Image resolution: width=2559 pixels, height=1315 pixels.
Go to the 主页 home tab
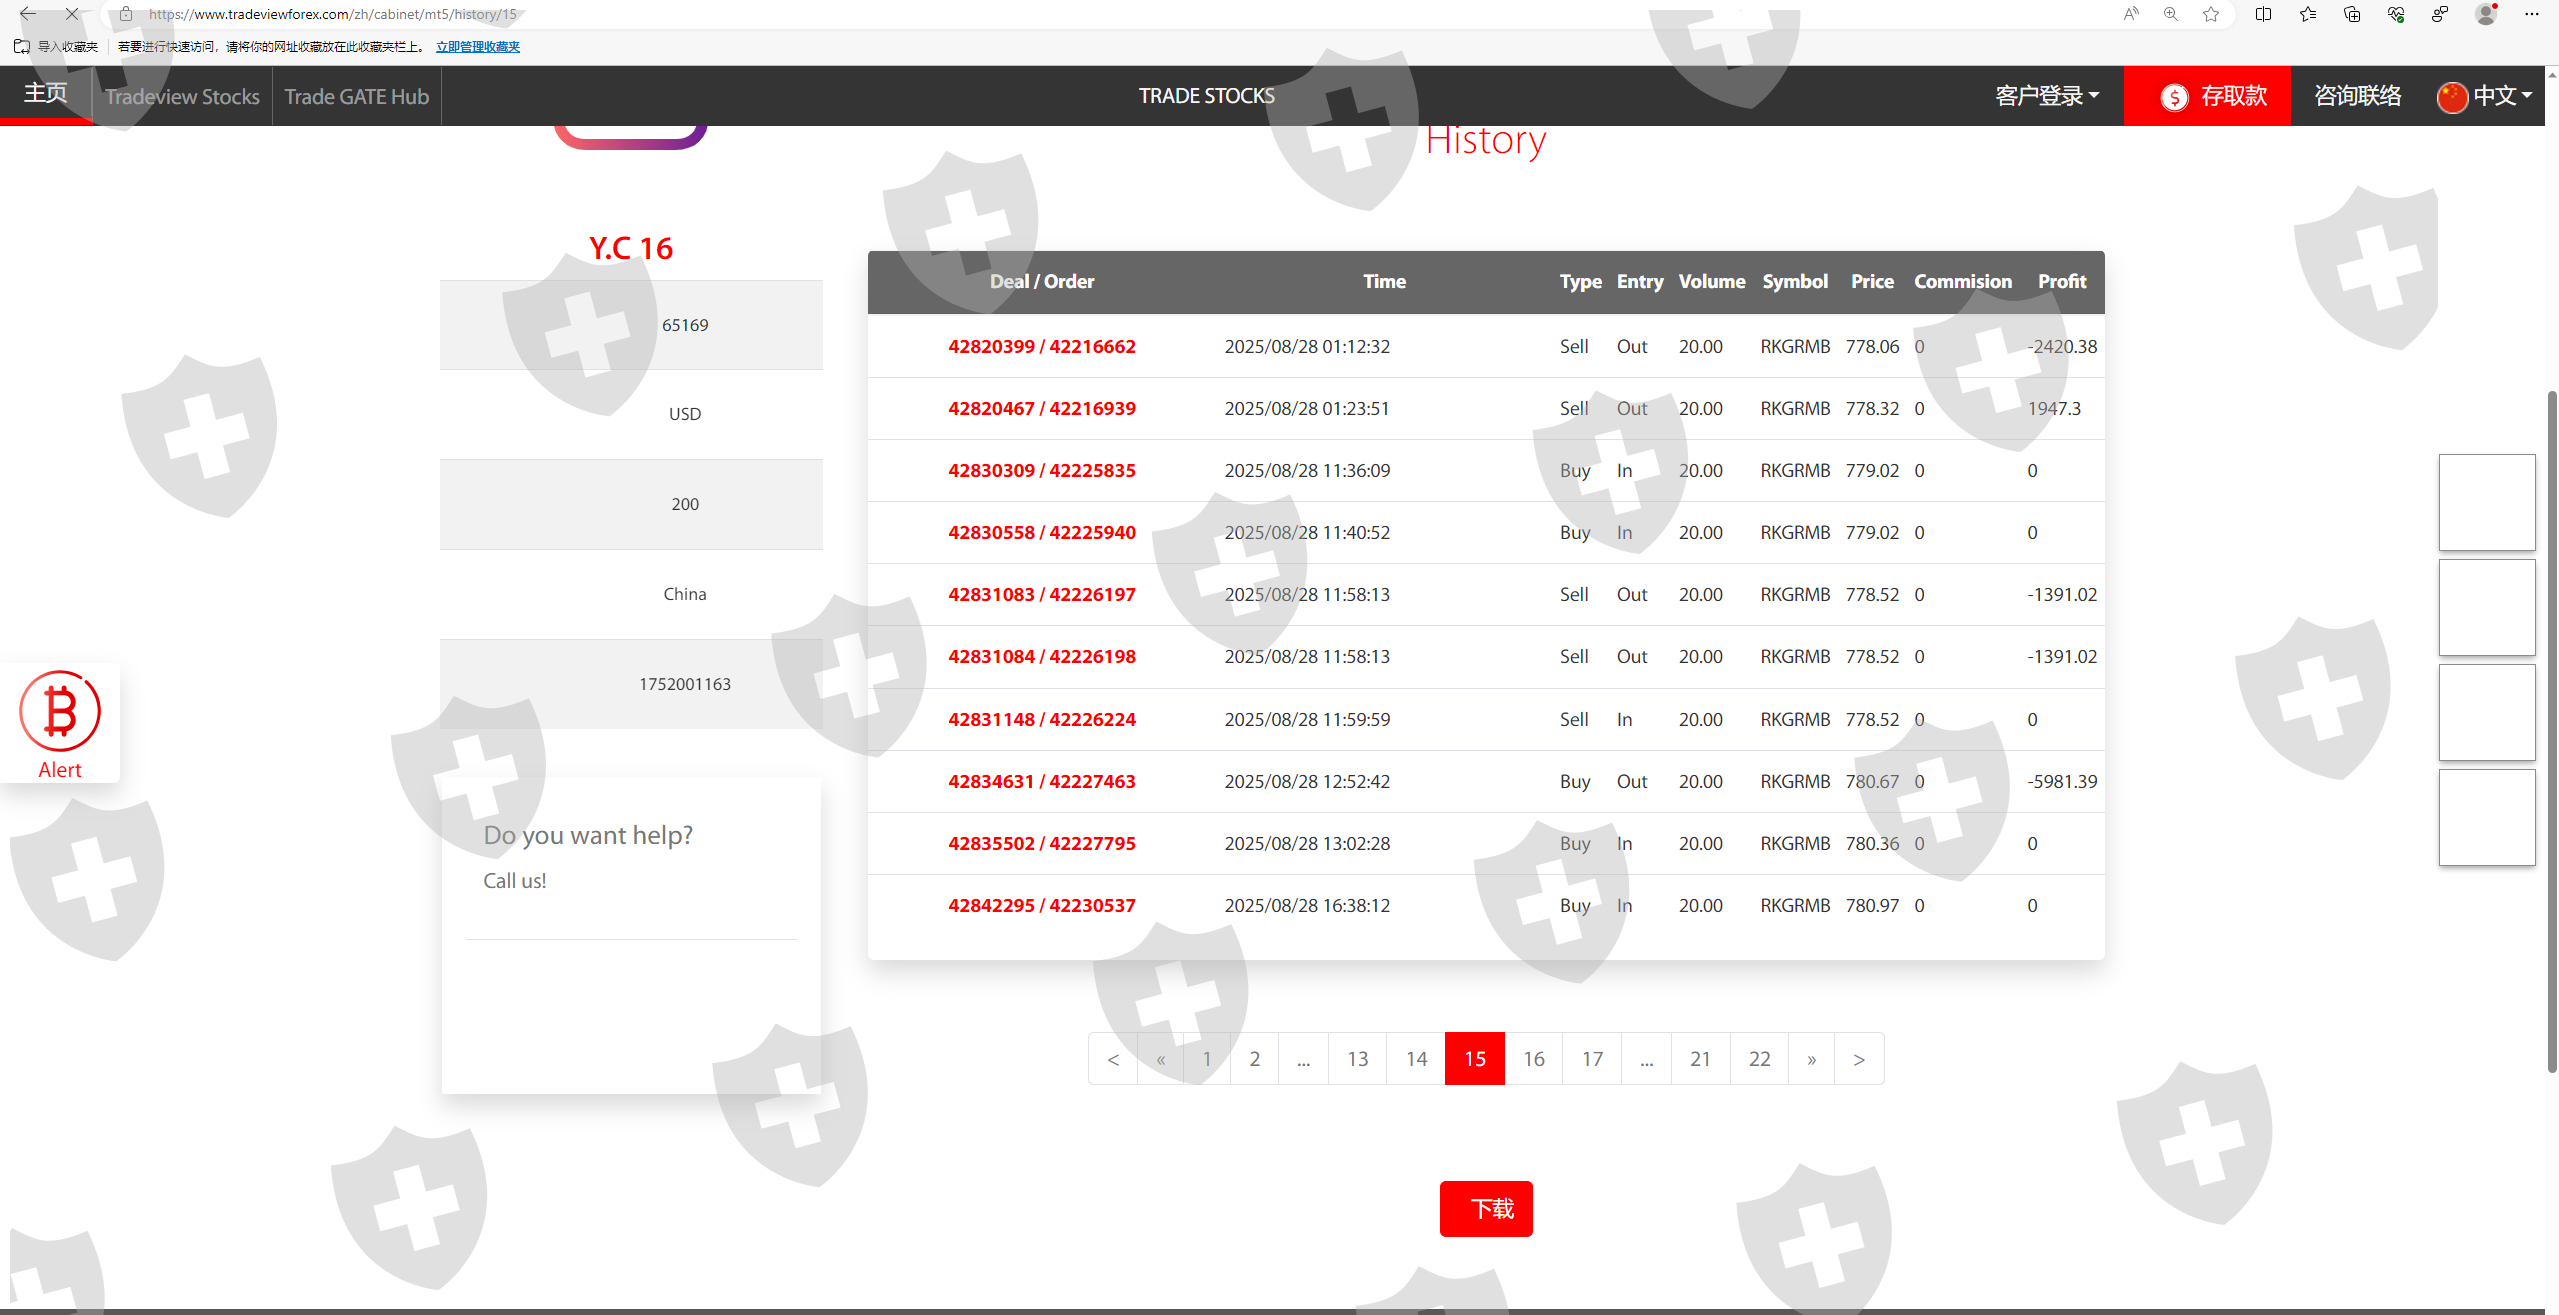click(x=46, y=94)
